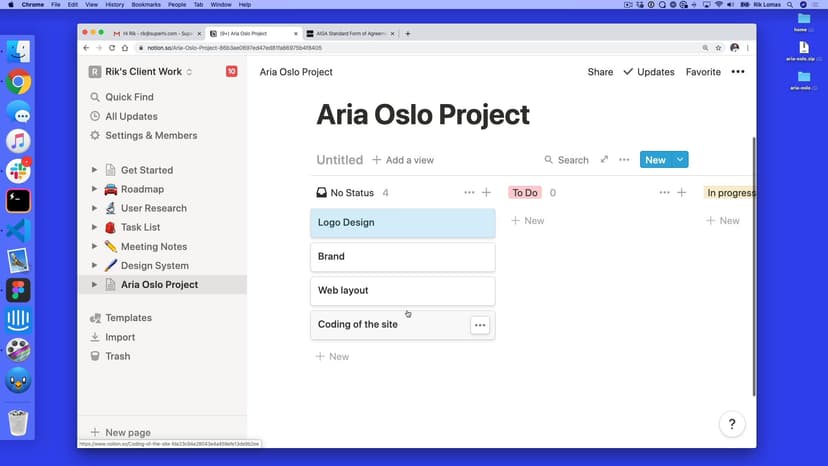
Task: Open Trash in the sidebar
Action: coord(117,356)
